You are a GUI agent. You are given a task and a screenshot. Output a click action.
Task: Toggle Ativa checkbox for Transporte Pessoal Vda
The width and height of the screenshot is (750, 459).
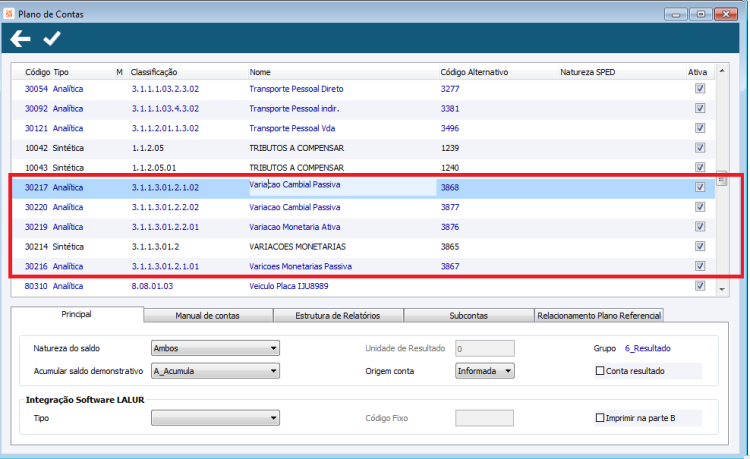tap(700, 128)
